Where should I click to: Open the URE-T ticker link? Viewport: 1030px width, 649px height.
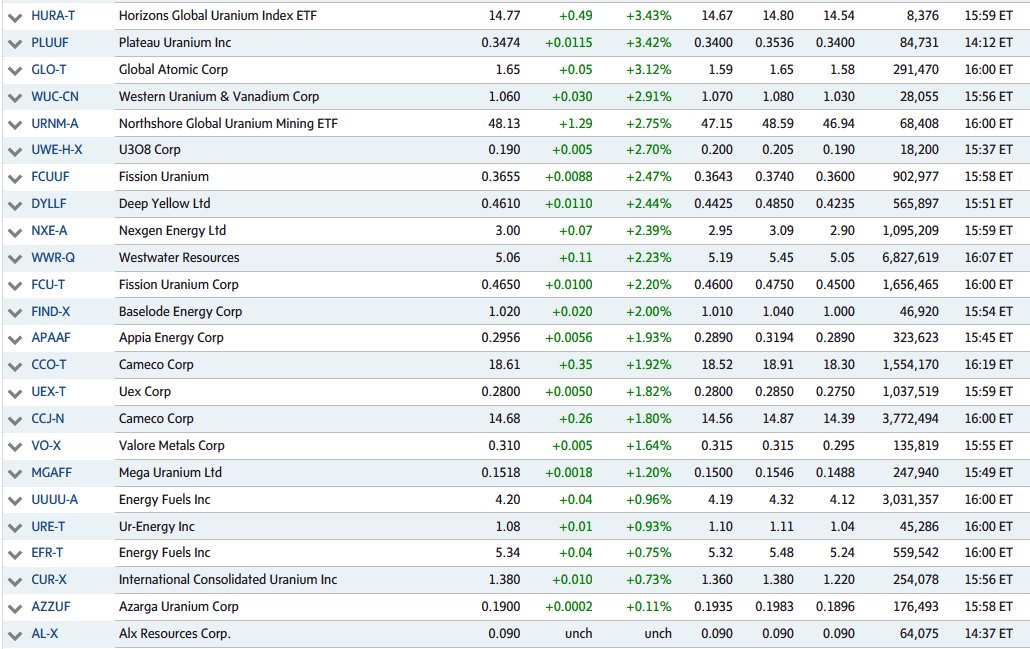click(x=48, y=526)
